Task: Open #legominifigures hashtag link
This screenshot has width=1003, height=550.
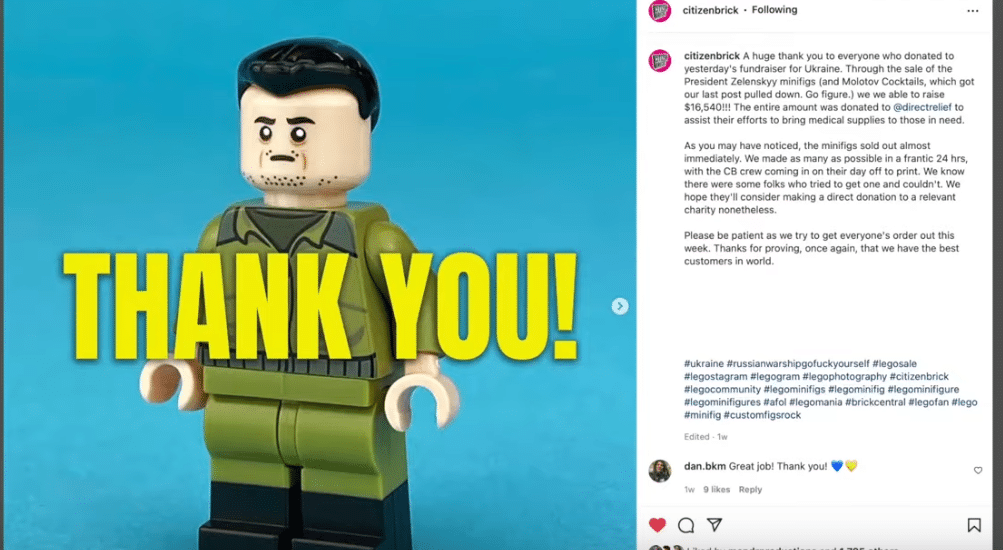Action: pos(722,402)
